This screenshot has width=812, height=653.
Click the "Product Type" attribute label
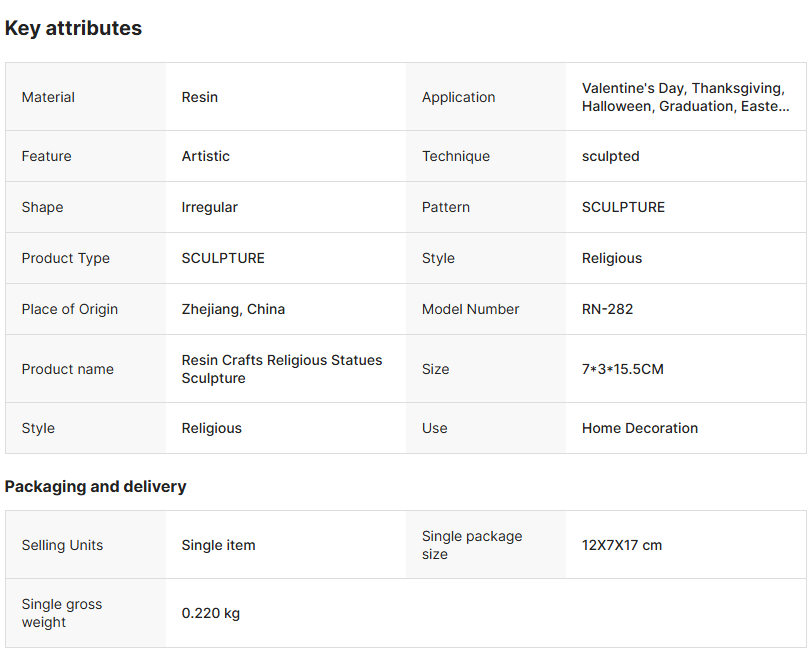[x=66, y=258]
